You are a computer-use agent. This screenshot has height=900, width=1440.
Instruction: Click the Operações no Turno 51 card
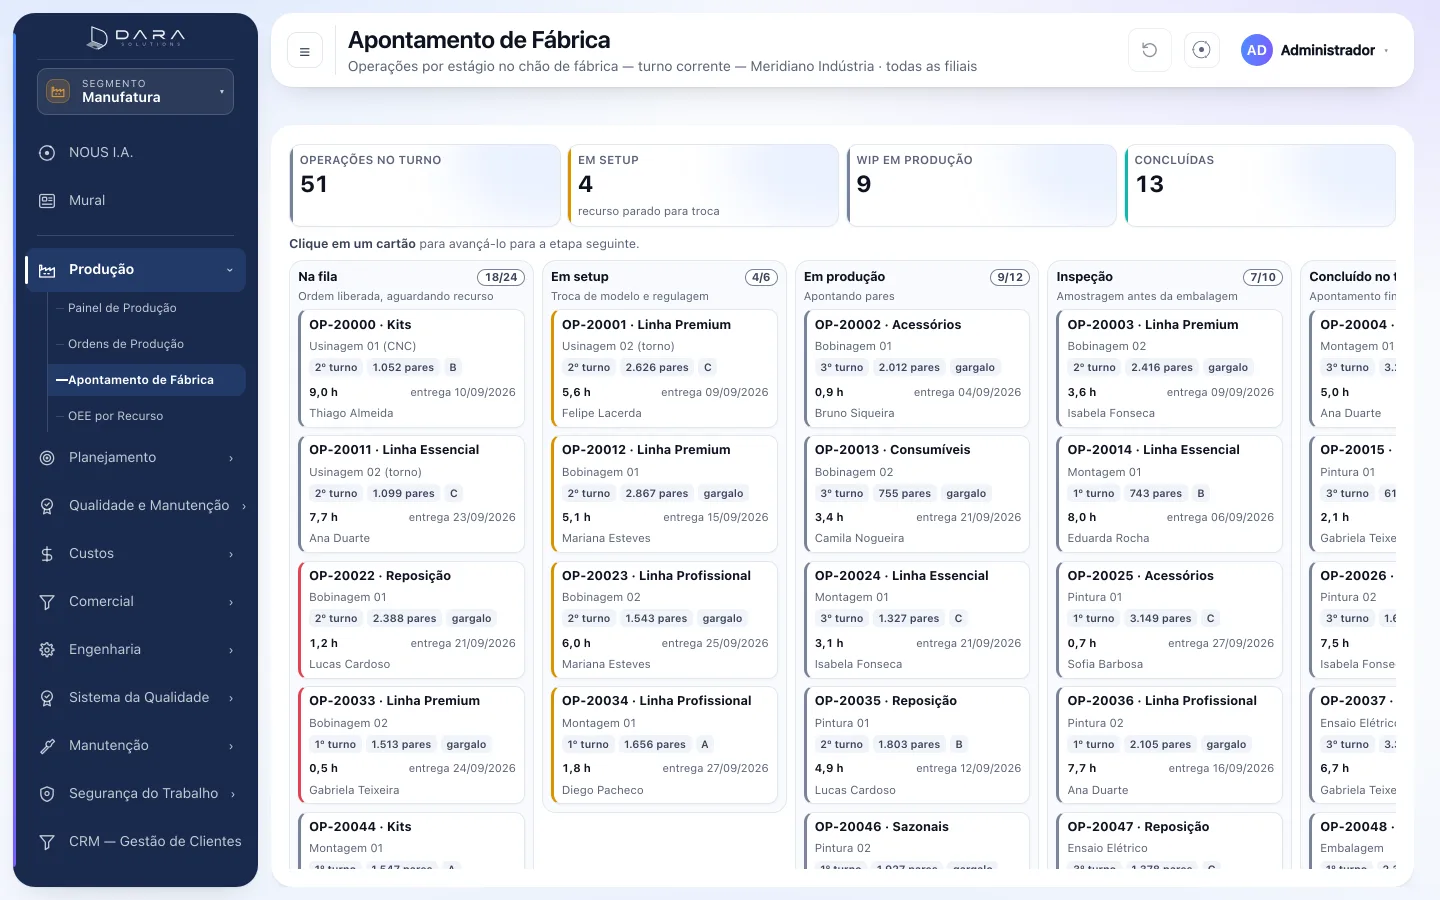pyautogui.click(x=425, y=185)
